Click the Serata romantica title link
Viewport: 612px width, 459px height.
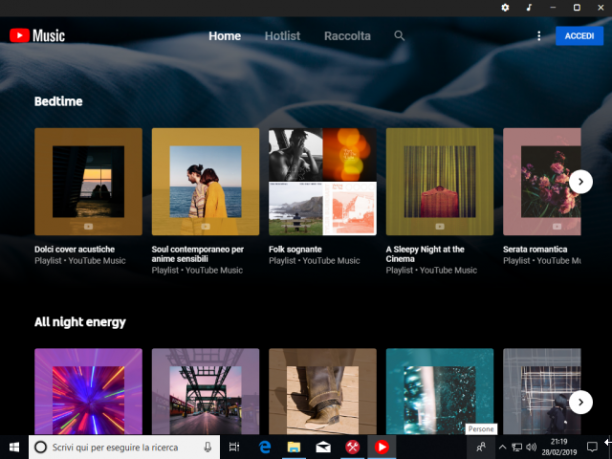click(x=535, y=249)
